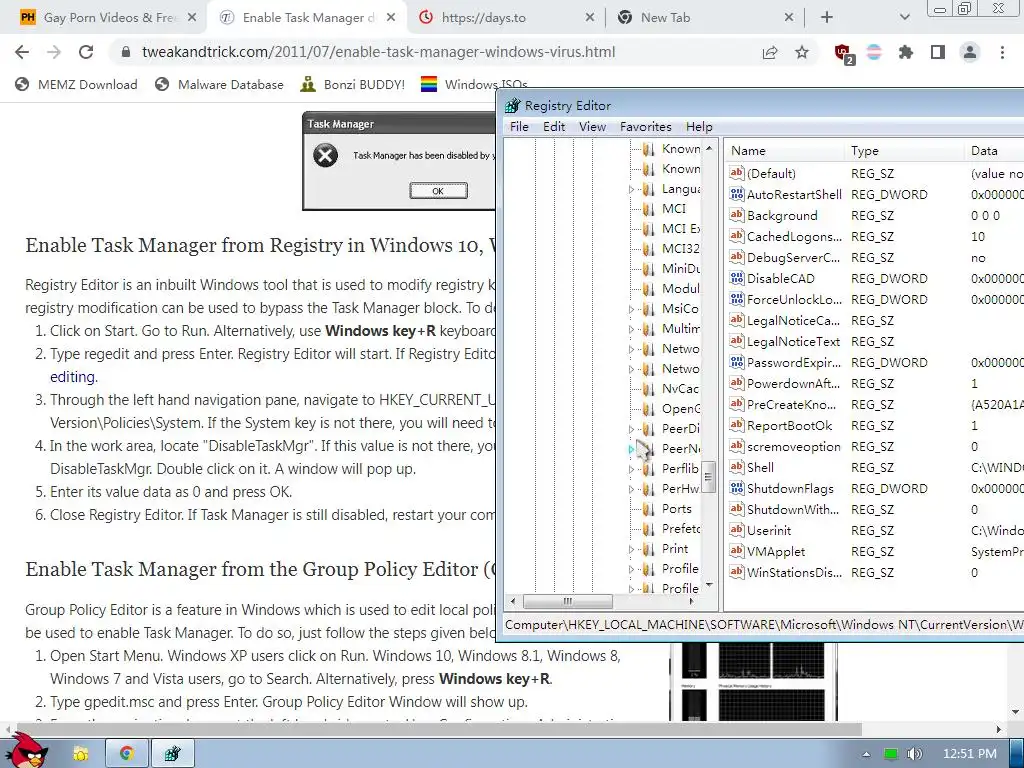This screenshot has height=768, width=1024.
Task: Open Registry Editor Favorites menu
Action: coord(646,127)
